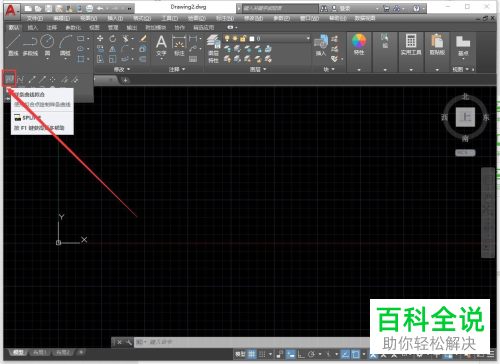
Task: Open the Clipboard (剪贴板) panel icon
Action: point(437,45)
